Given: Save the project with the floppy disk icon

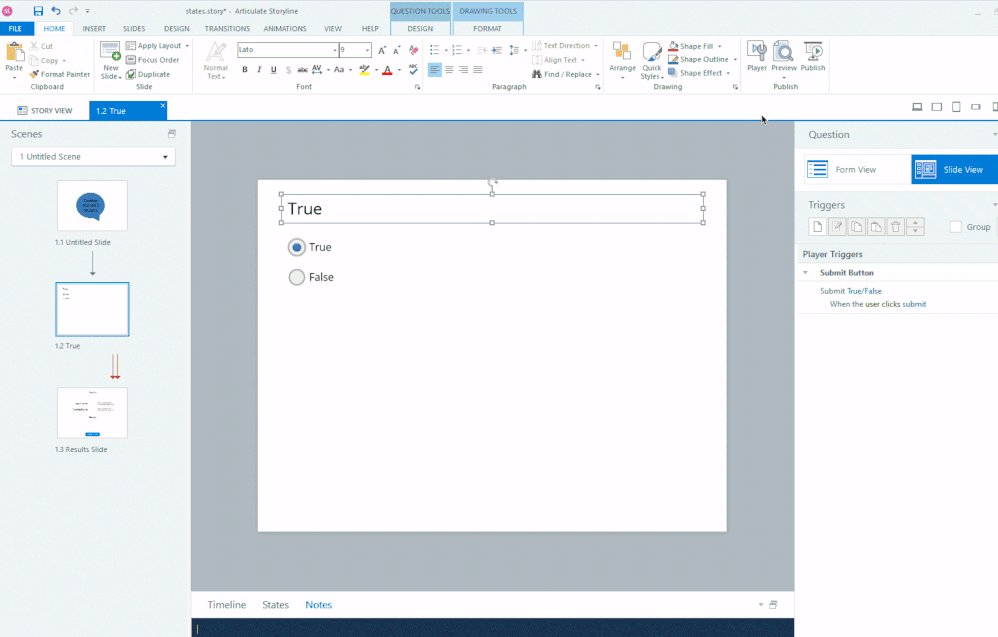Looking at the screenshot, I should 38,10.
